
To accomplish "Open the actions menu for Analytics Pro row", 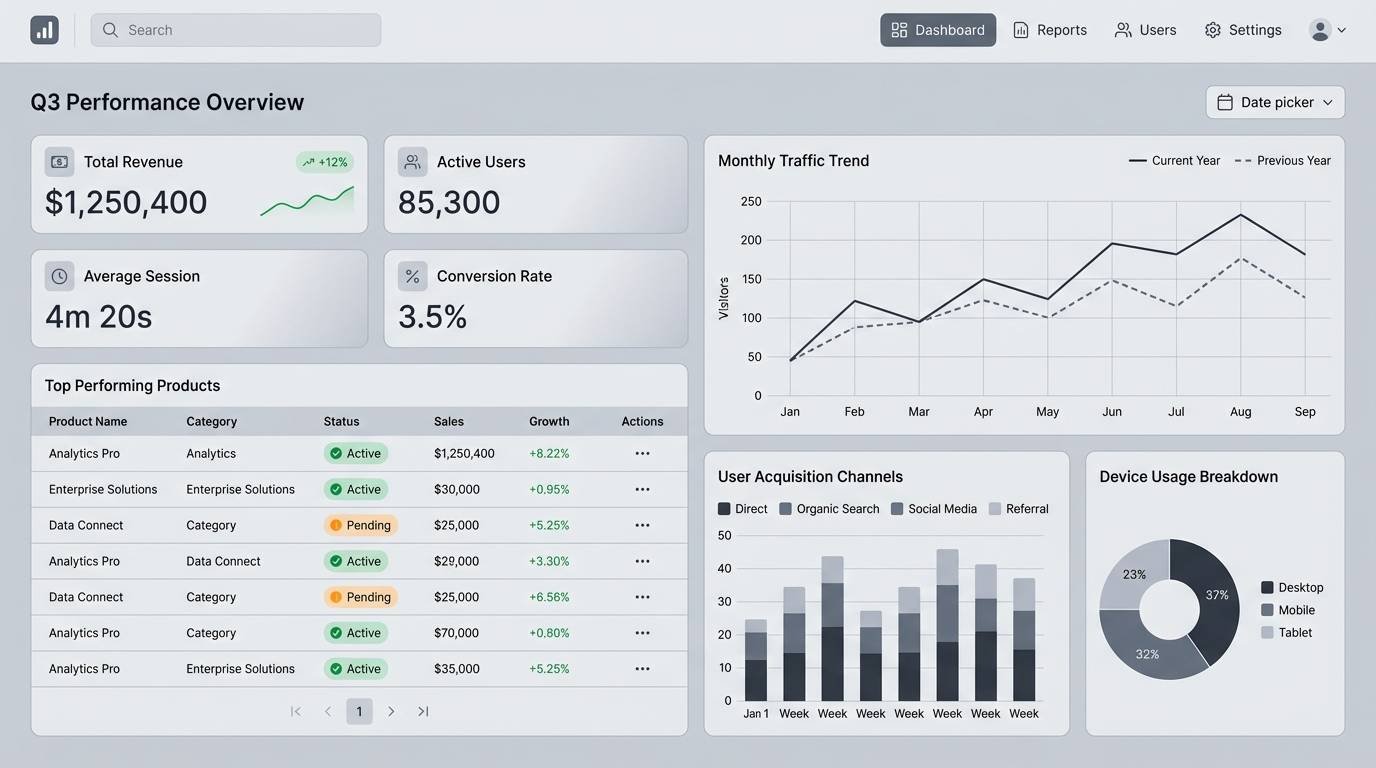I will 642,453.
